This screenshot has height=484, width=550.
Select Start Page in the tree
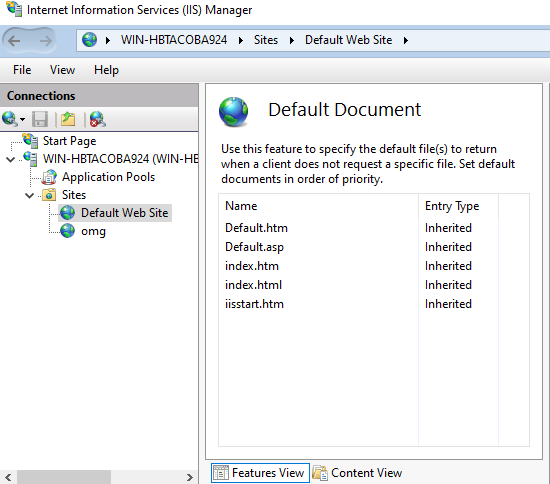click(69, 141)
